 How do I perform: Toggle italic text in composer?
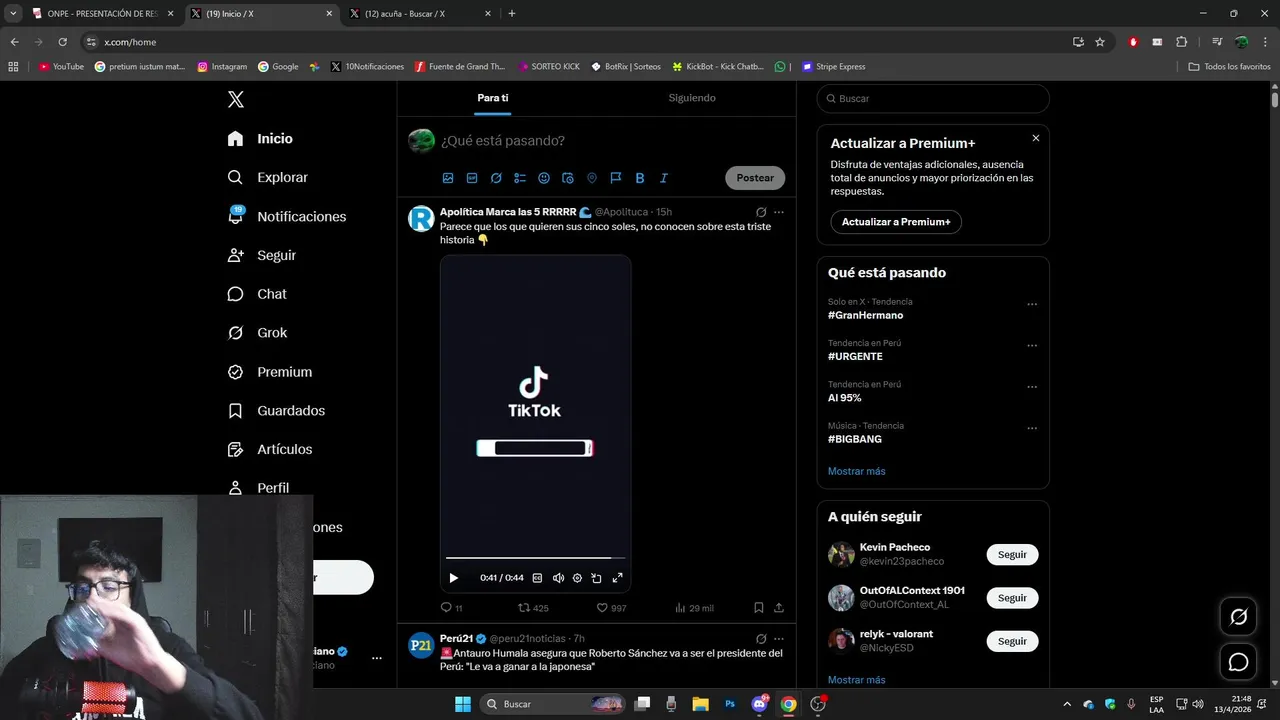[664, 178]
